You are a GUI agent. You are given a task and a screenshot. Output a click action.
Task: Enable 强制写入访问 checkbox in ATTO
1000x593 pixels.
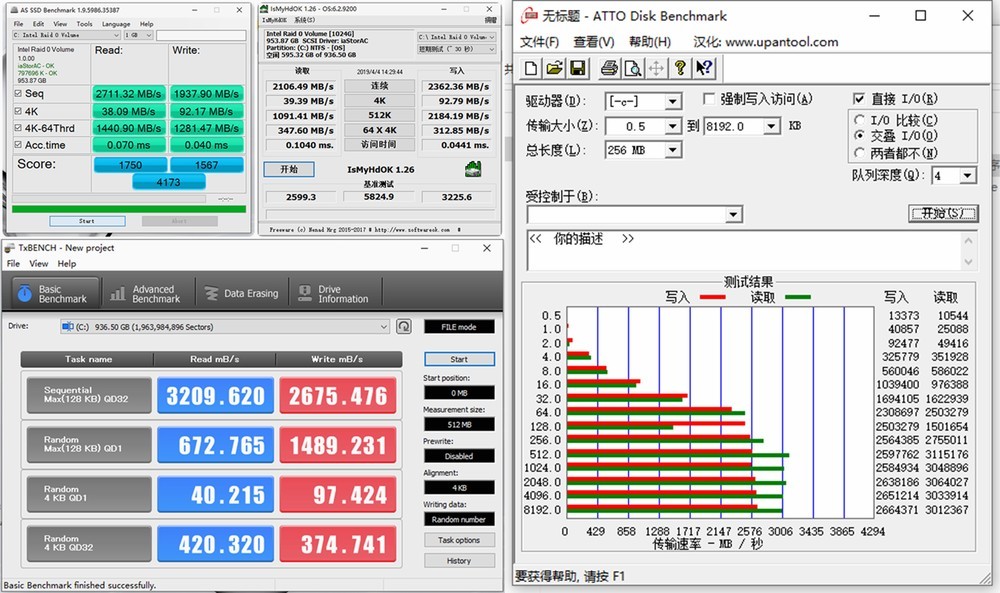point(709,99)
